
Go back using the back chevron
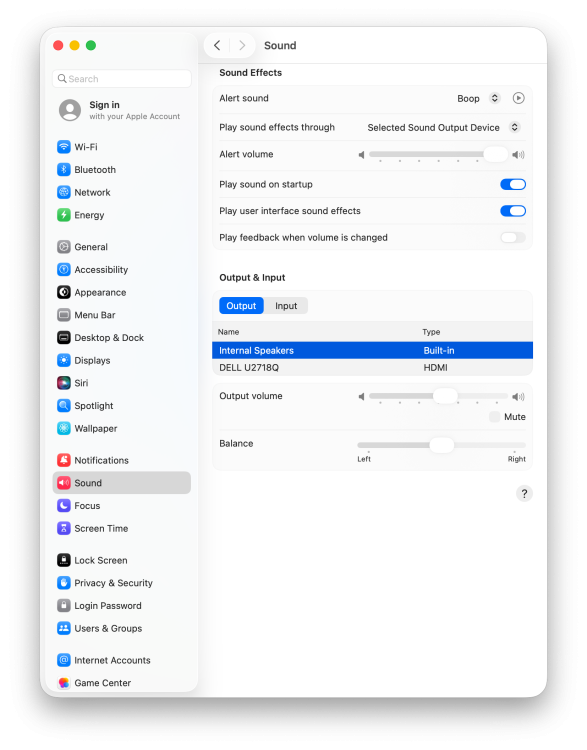tap(217, 45)
